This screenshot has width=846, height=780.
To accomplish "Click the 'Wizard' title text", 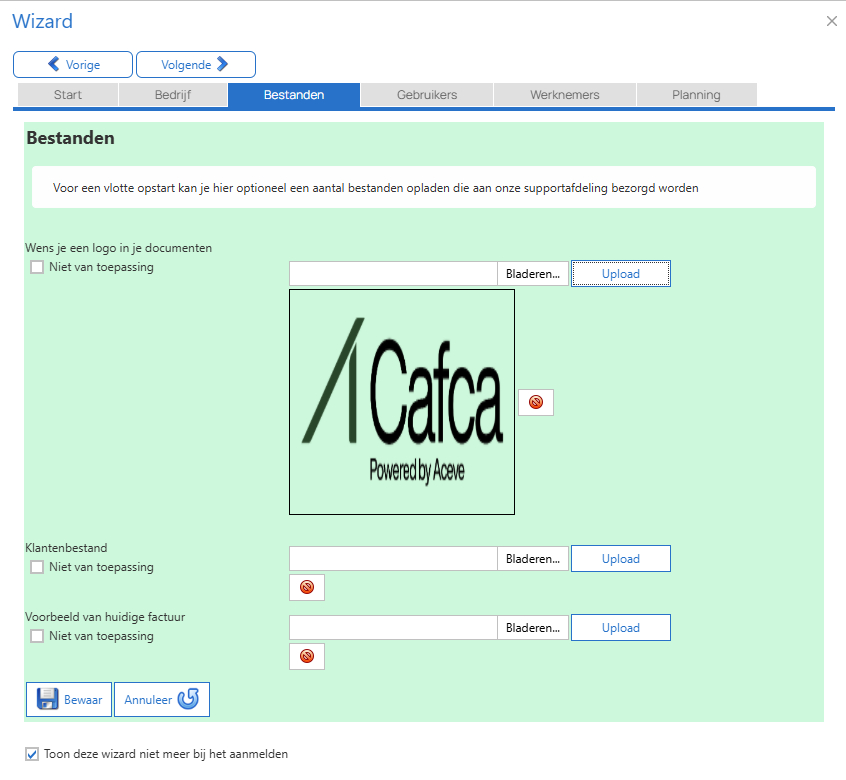I will tap(43, 21).
